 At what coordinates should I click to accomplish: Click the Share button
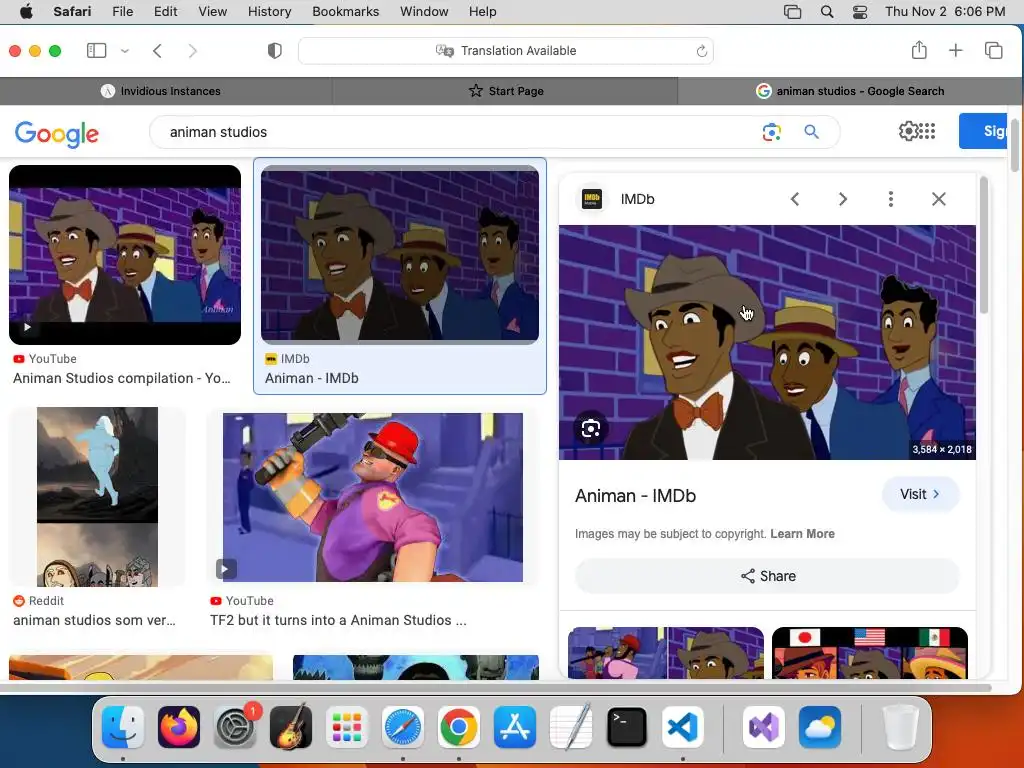767,576
